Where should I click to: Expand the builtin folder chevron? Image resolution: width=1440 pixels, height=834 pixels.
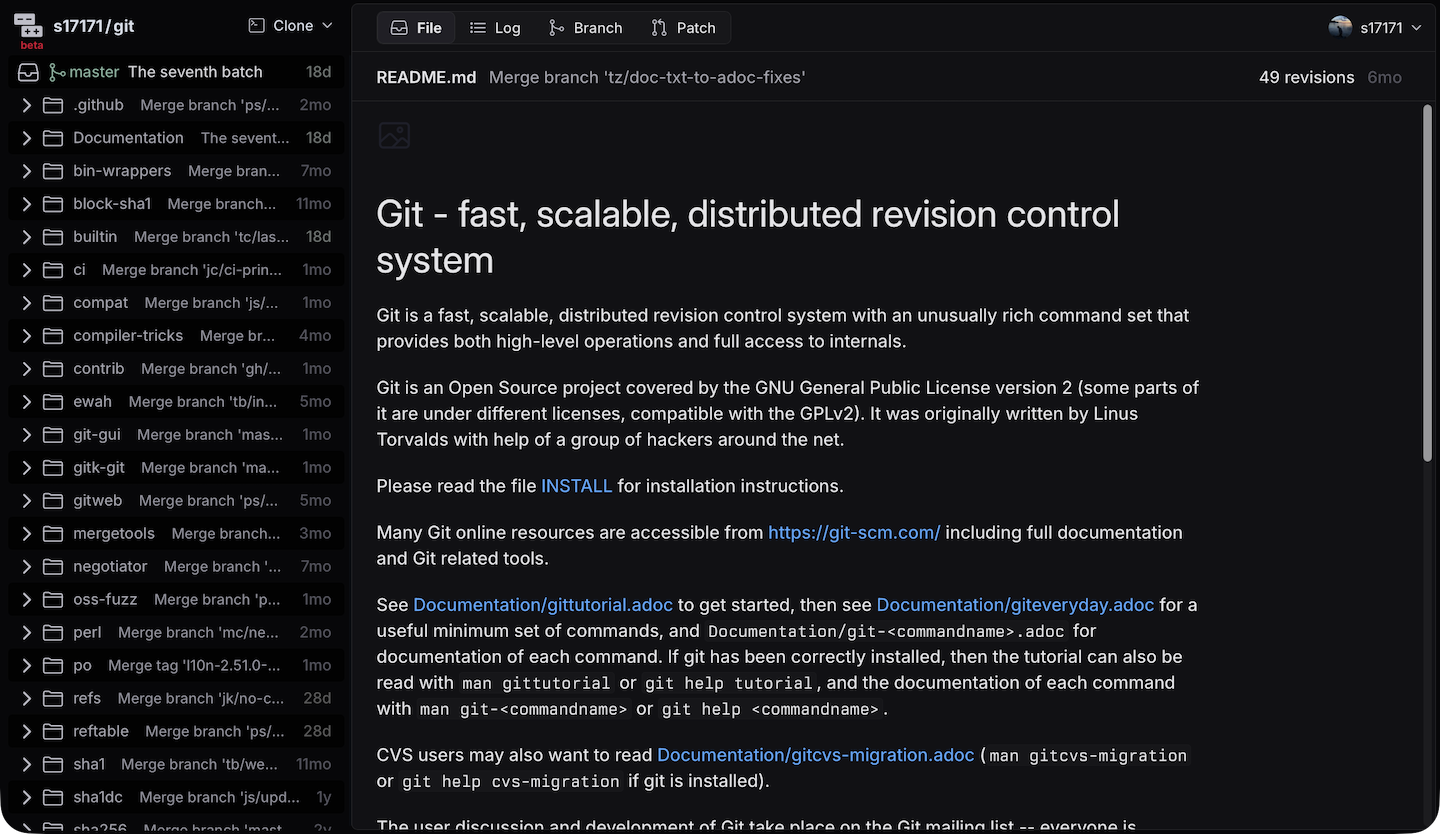tap(27, 237)
